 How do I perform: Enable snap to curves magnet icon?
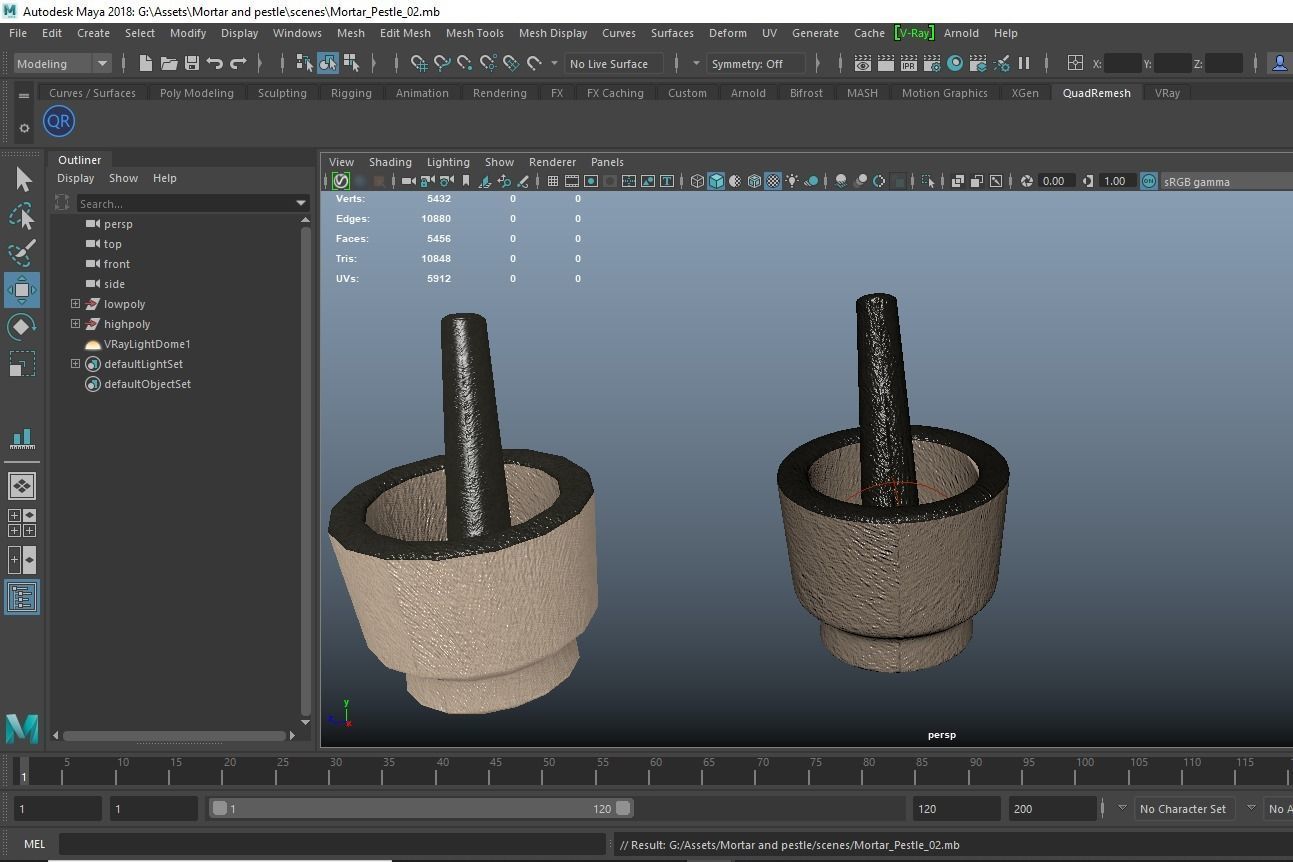click(x=442, y=63)
